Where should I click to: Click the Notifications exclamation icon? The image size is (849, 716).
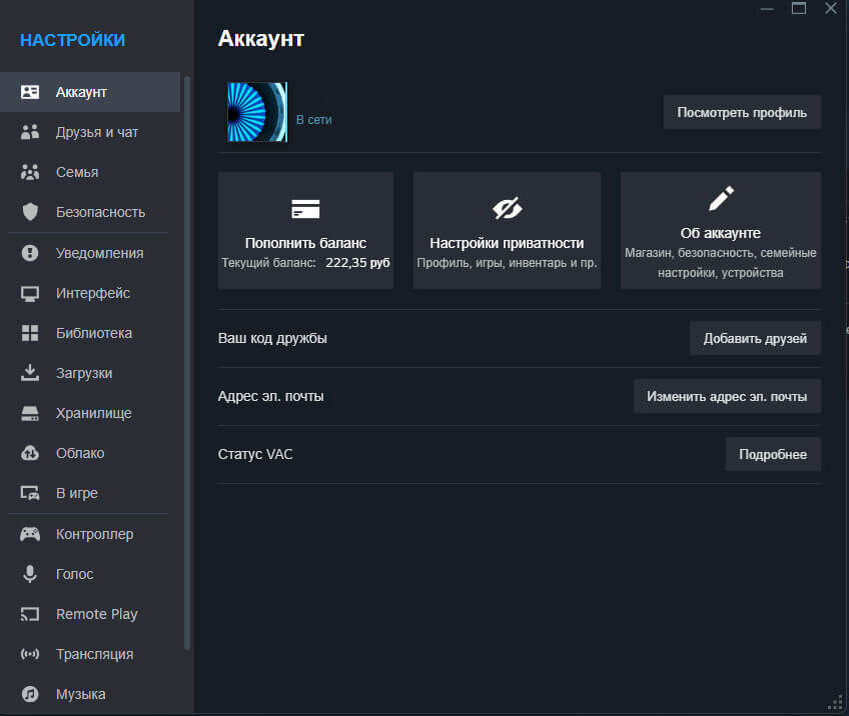[30, 253]
